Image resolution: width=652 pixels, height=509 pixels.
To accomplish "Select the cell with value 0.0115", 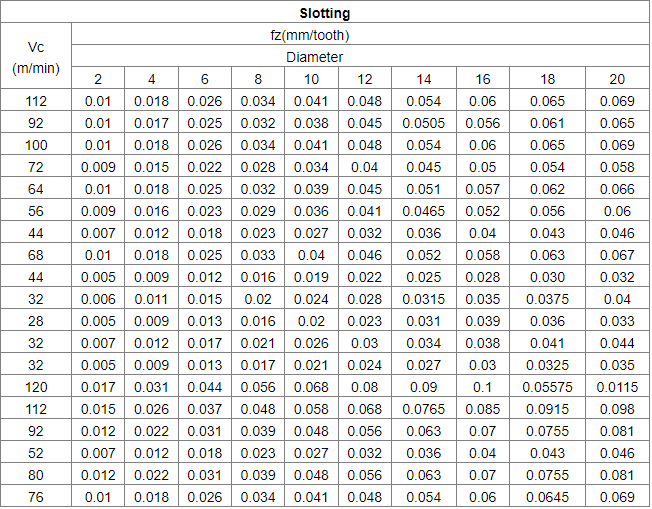I will pyautogui.click(x=616, y=387).
